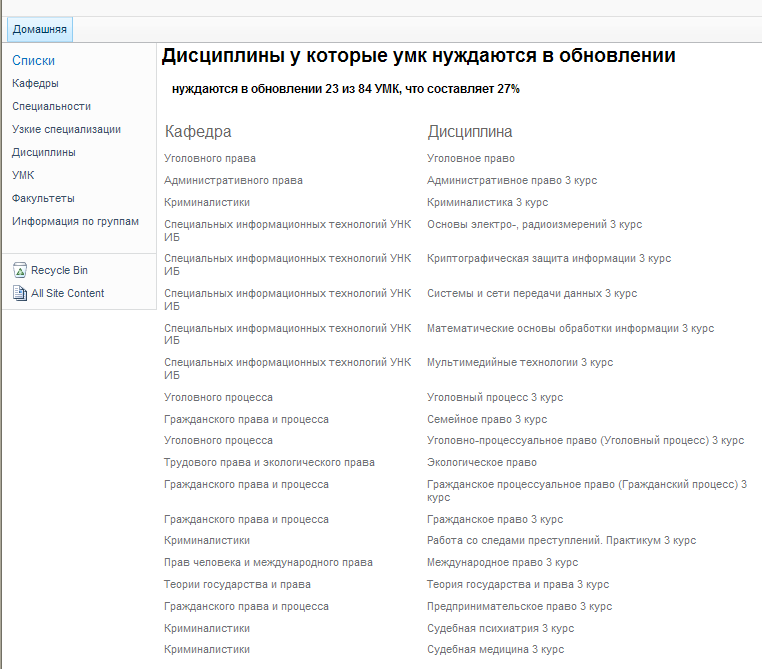Select Основы электро-, радиоизмерений 3 курс
This screenshot has height=669, width=762.
coord(535,224)
